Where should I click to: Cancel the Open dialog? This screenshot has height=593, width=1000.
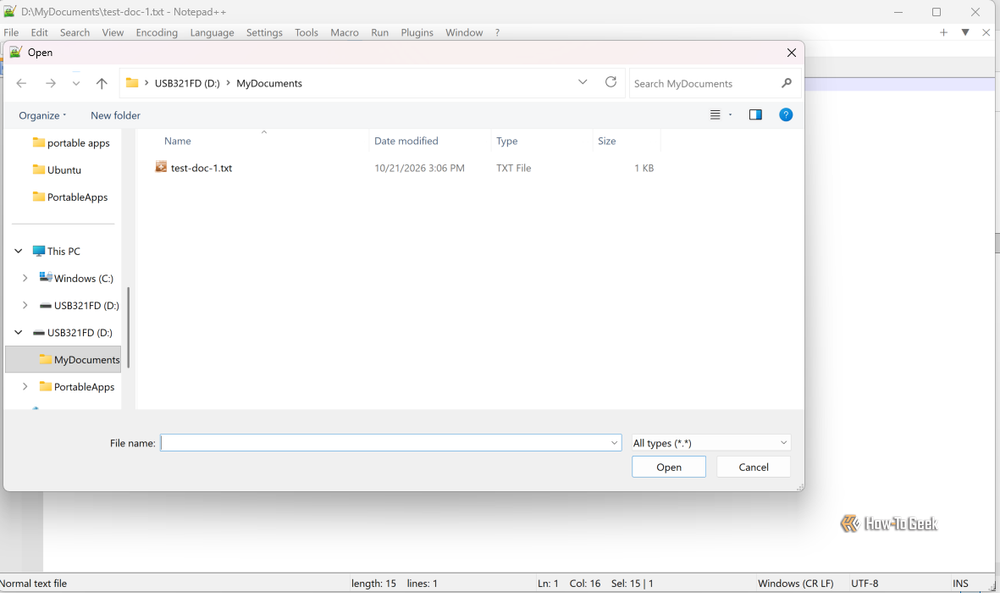coord(753,467)
